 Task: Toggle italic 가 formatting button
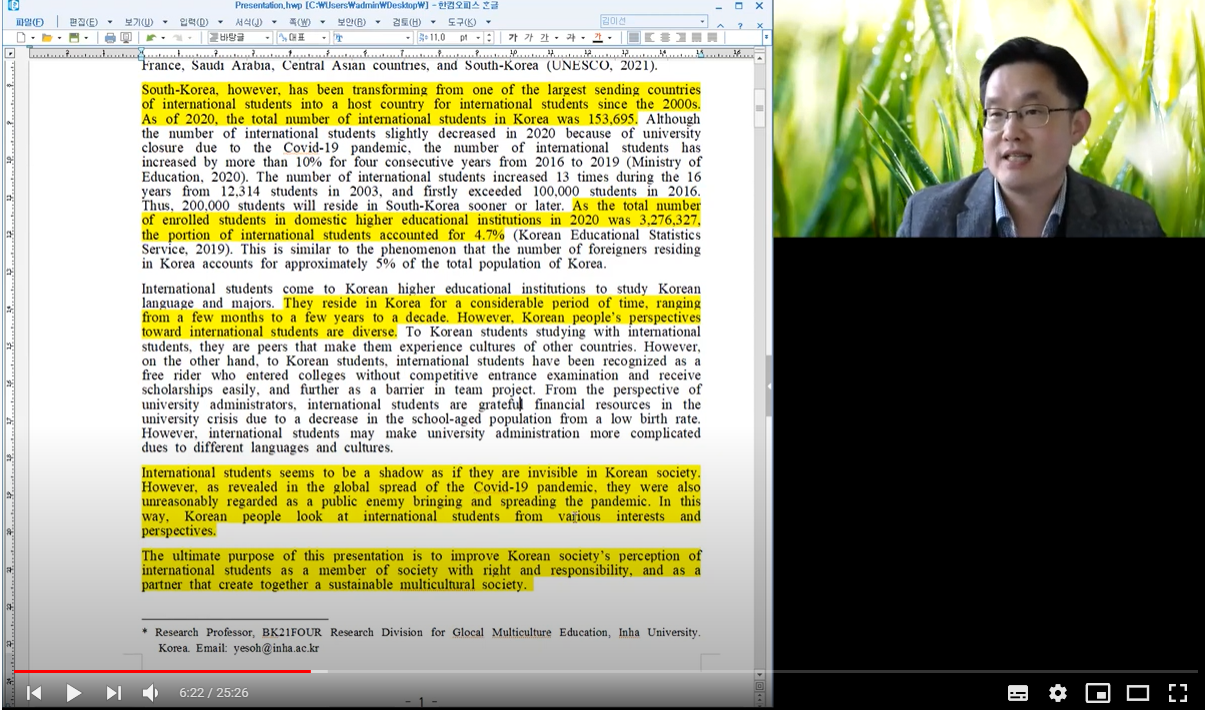point(528,38)
